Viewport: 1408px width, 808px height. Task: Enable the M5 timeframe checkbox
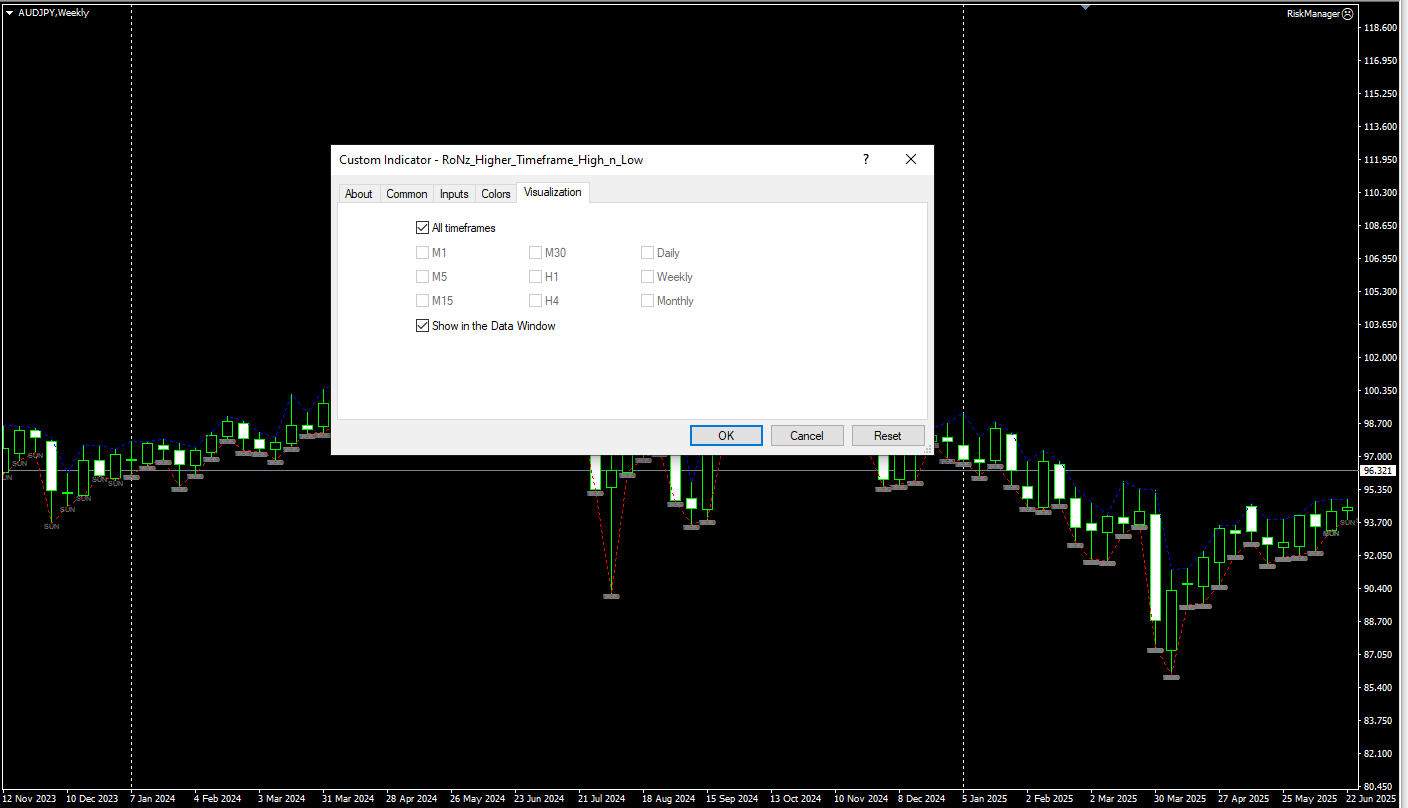(422, 276)
